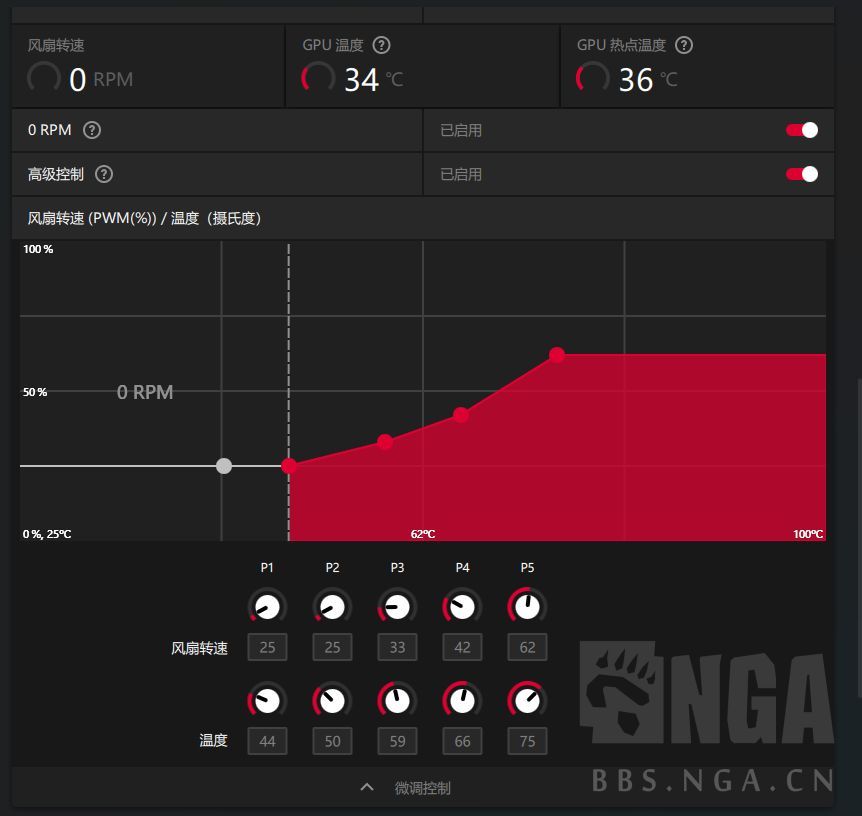This screenshot has width=862, height=816.
Task: Click the 微调控制 text label
Action: click(x=421, y=788)
